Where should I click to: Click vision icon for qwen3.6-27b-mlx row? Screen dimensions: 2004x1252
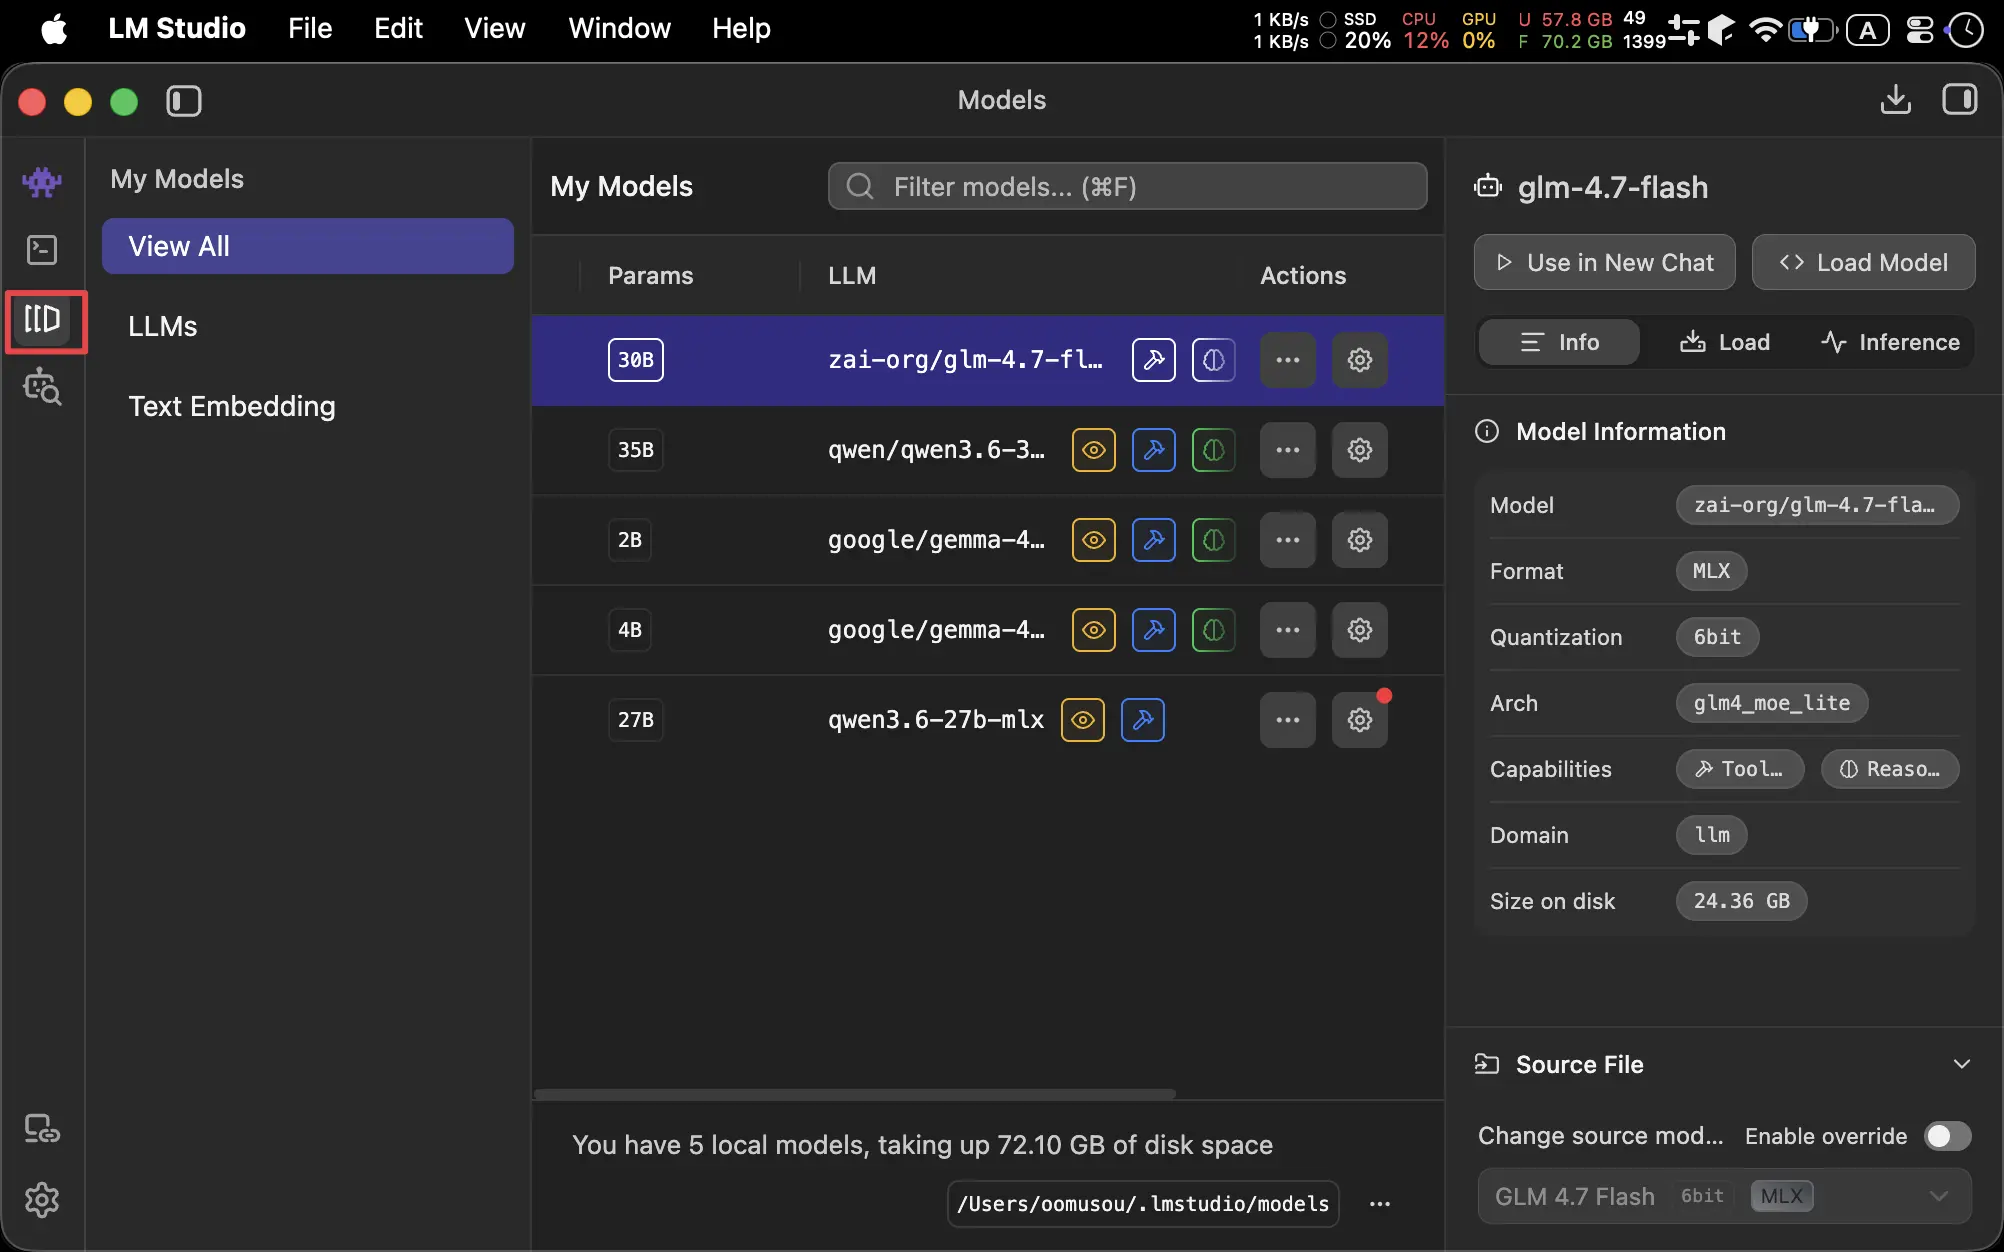pyautogui.click(x=1083, y=720)
